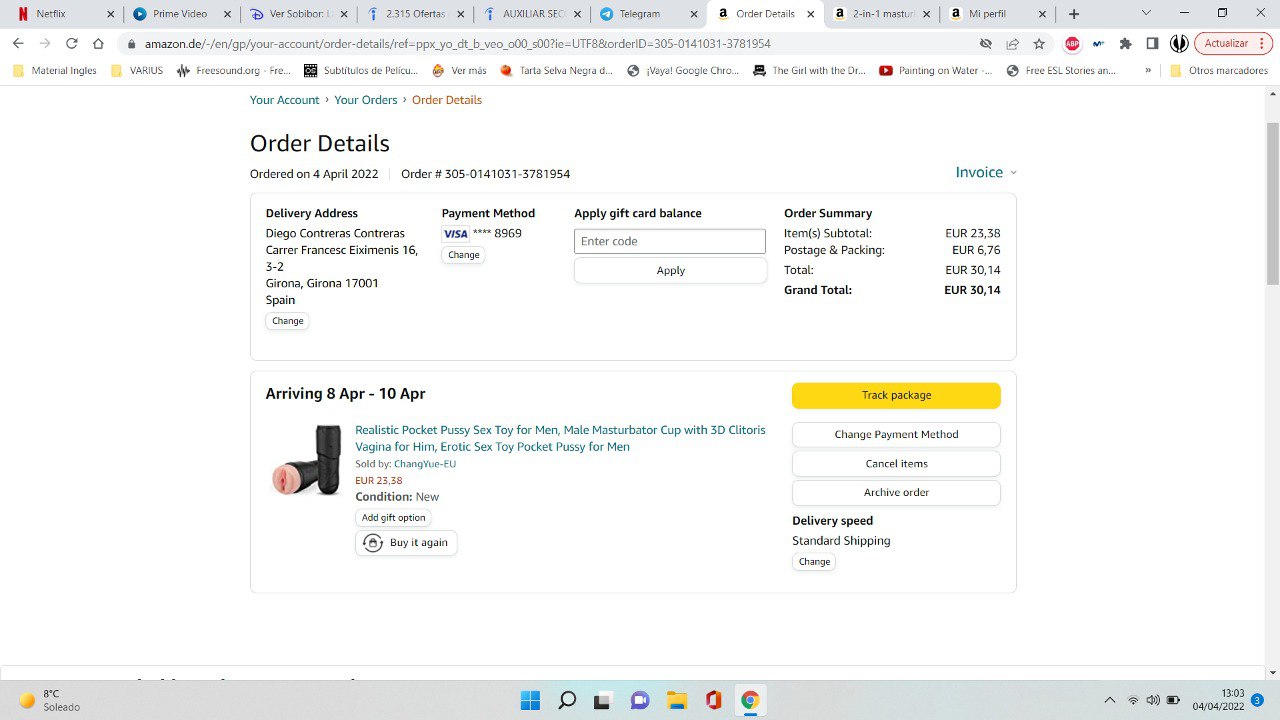Open a new browser tab
Screen dimensions: 1280x720
1074,14
